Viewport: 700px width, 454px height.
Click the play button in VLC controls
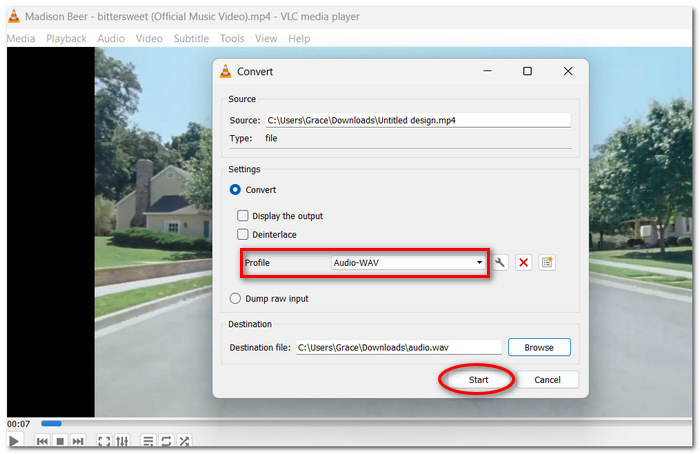click(14, 441)
